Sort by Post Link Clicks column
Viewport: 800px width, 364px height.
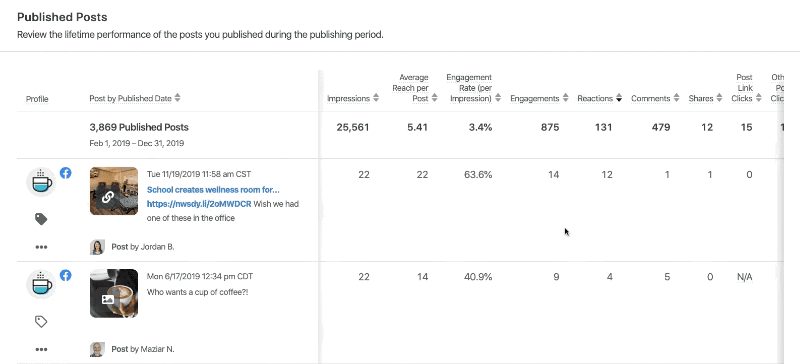pyautogui.click(x=746, y=88)
